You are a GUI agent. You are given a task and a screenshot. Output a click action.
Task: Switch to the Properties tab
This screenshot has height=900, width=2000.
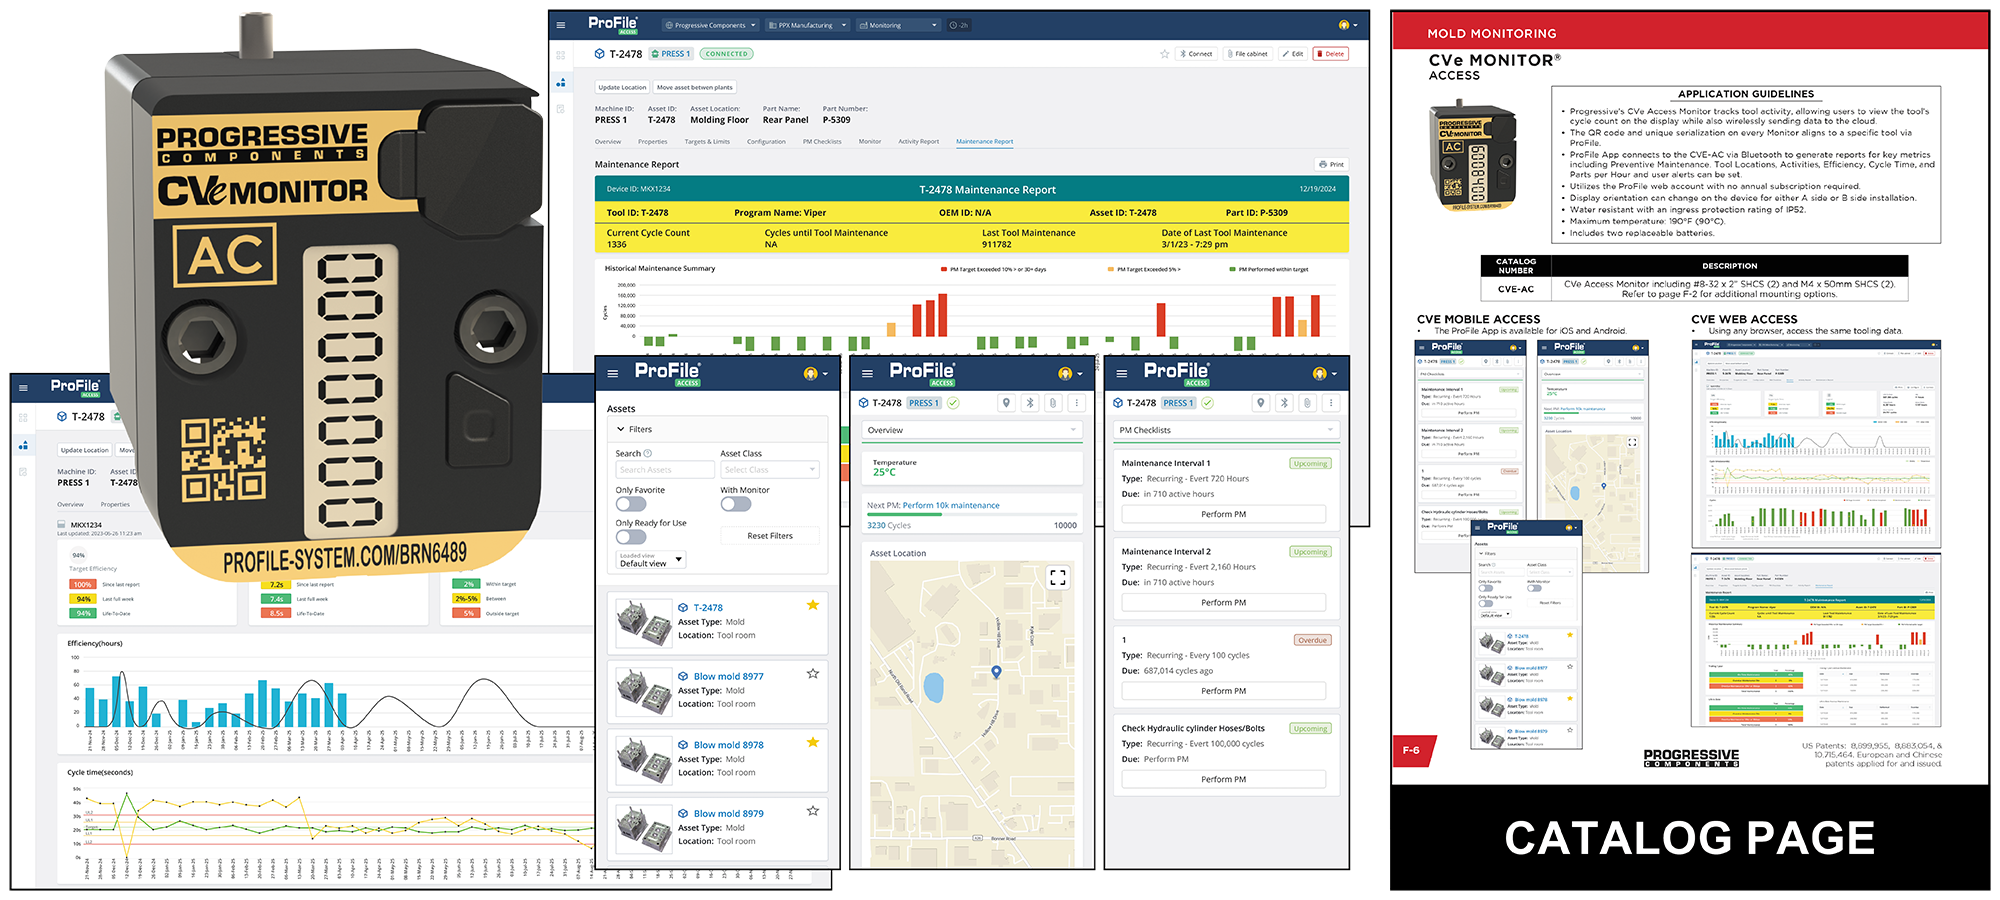[653, 142]
